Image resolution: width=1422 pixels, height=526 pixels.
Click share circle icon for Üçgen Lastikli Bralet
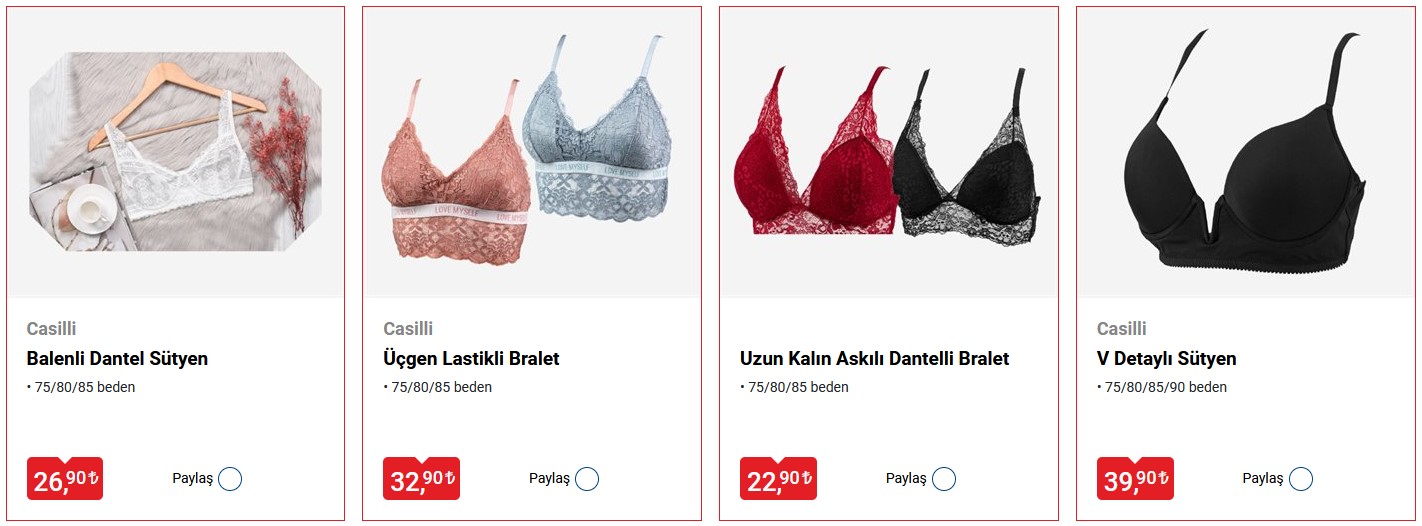pos(587,479)
